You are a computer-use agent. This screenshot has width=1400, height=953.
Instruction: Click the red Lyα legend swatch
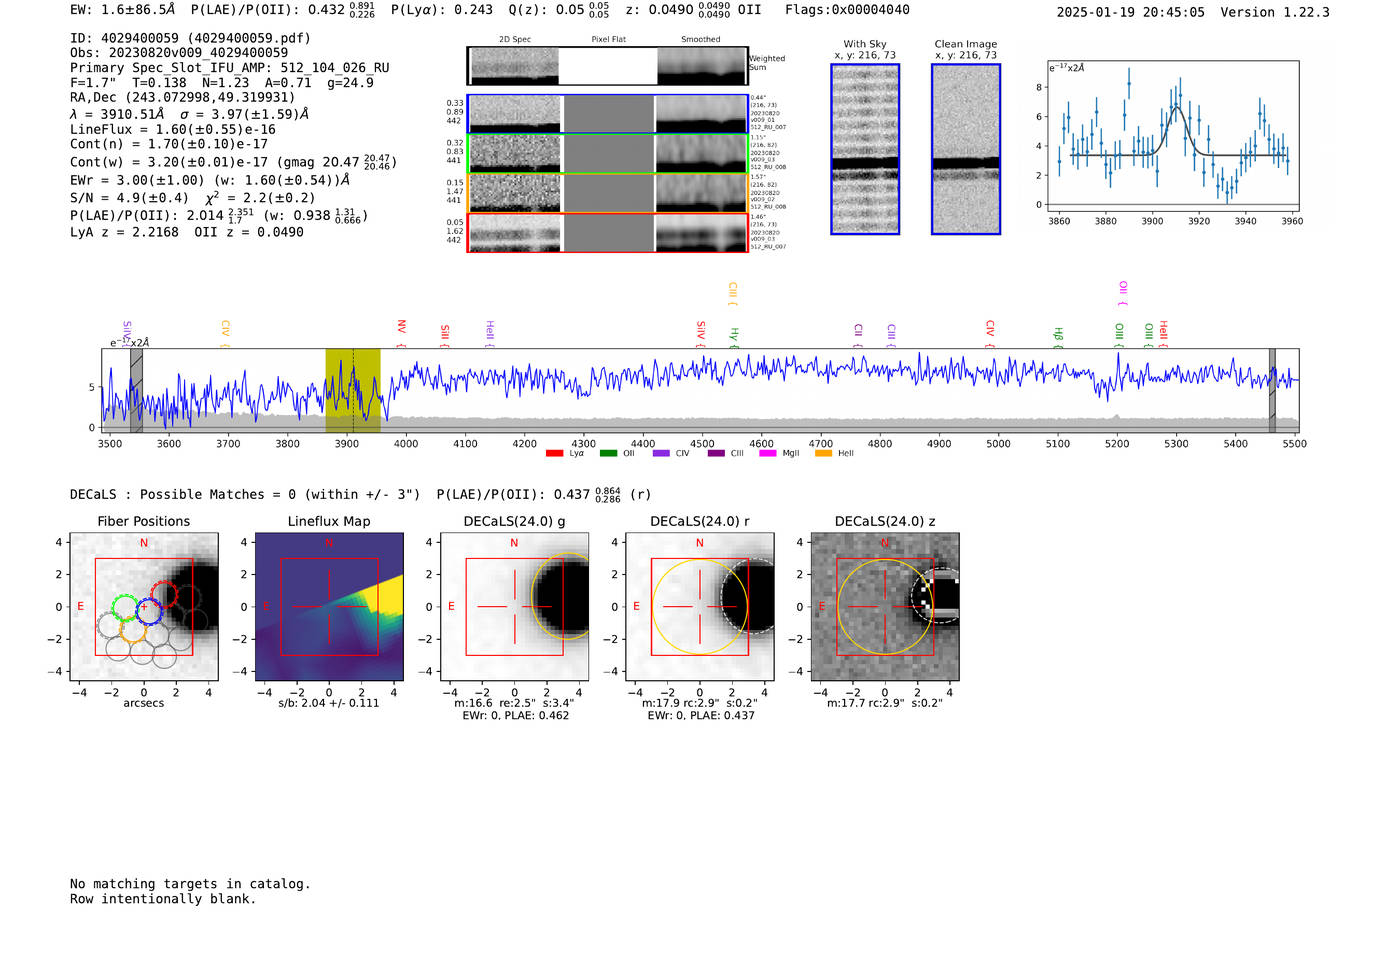pos(554,454)
